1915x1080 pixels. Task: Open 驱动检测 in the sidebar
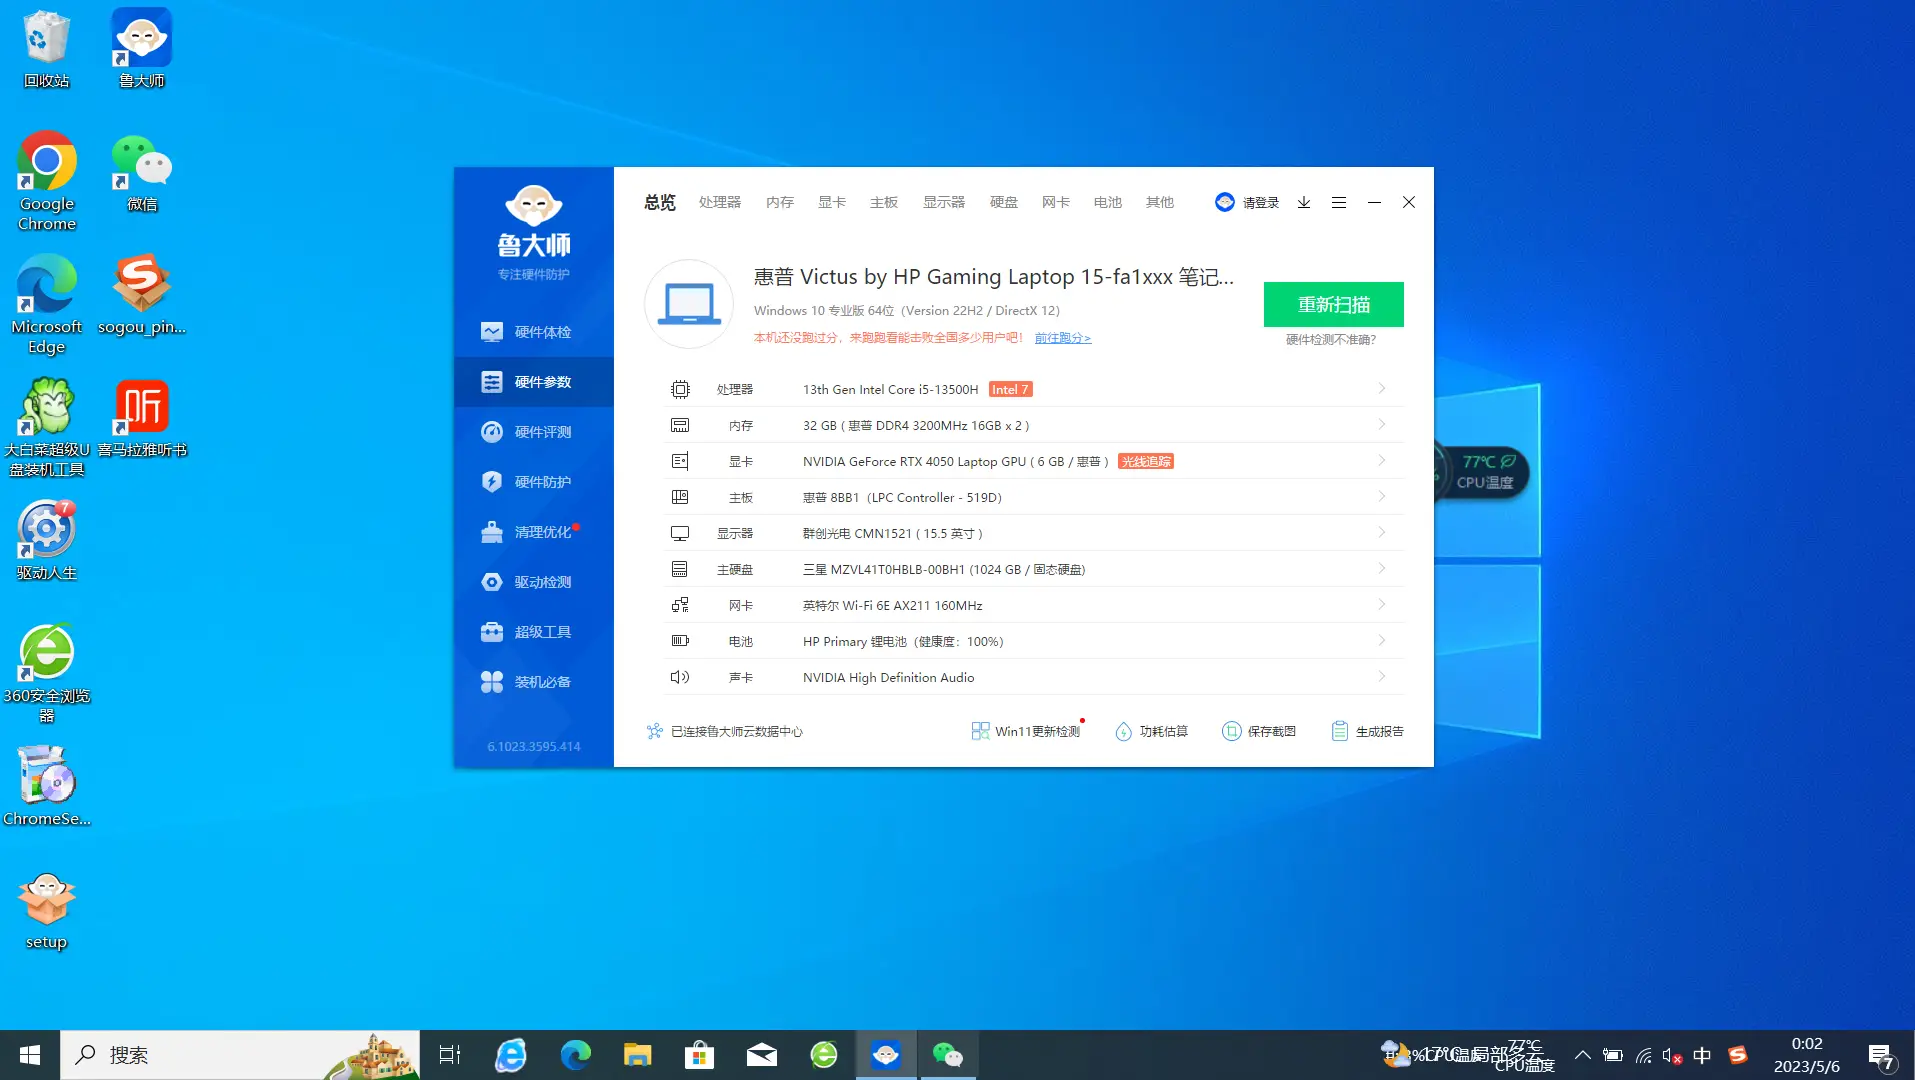click(533, 582)
